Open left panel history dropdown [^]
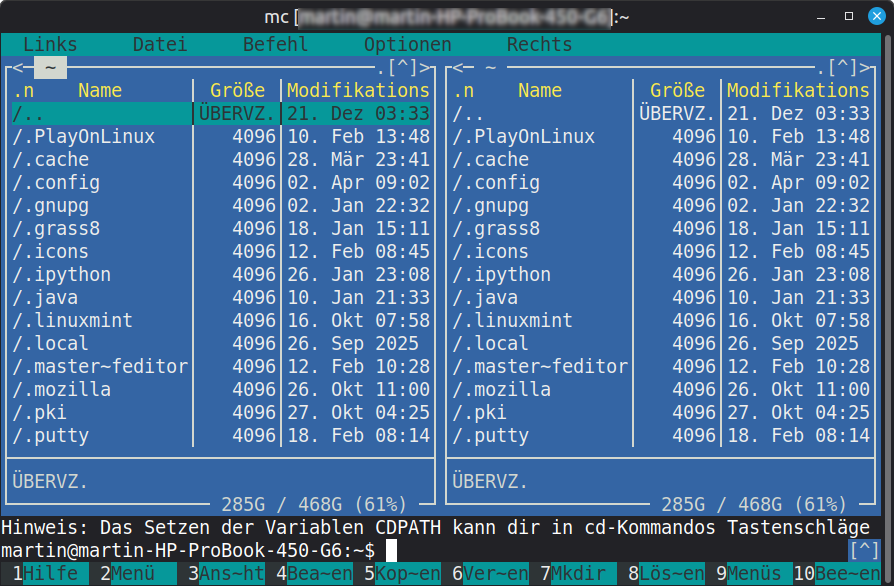This screenshot has height=586, width=894. click(x=402, y=68)
